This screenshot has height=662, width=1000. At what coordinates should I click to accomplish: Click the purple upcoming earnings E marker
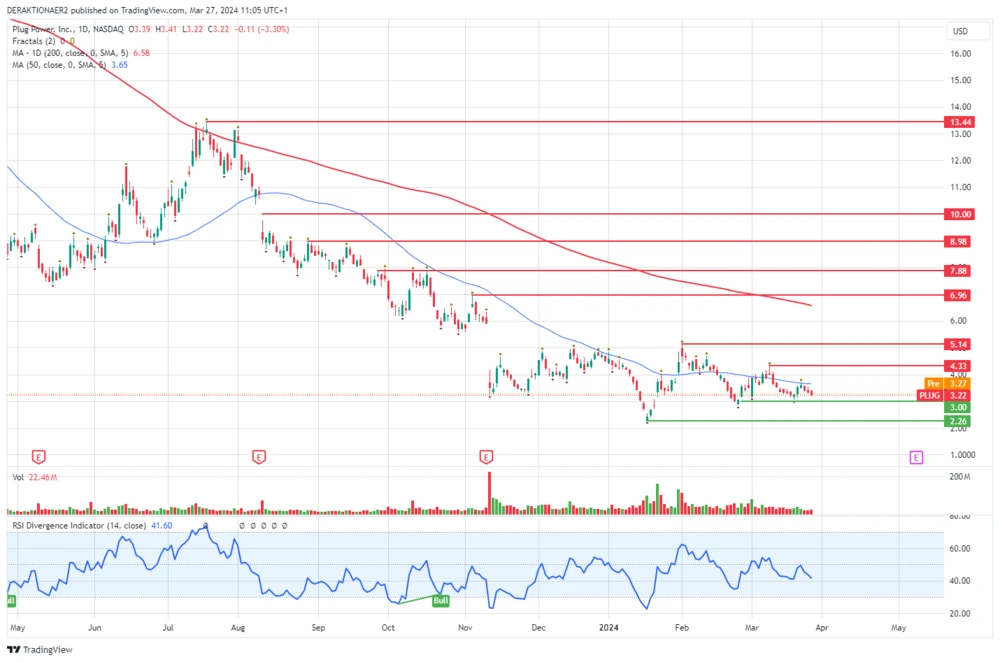915,457
